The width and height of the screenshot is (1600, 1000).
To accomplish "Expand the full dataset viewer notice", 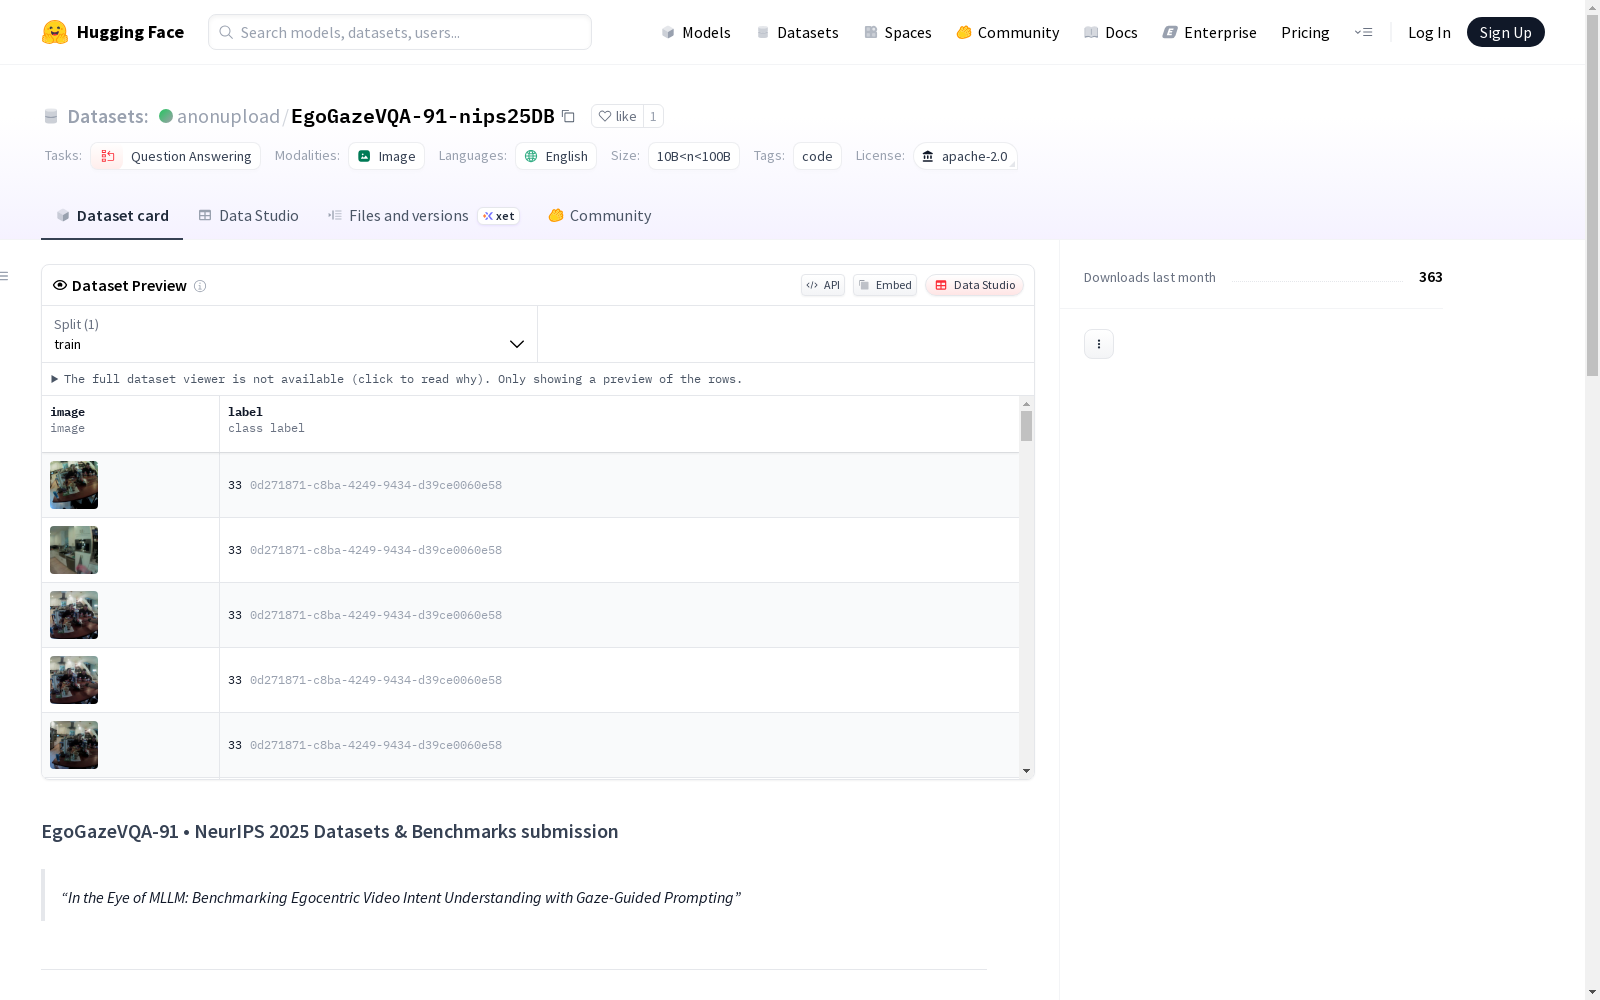I will click(397, 379).
